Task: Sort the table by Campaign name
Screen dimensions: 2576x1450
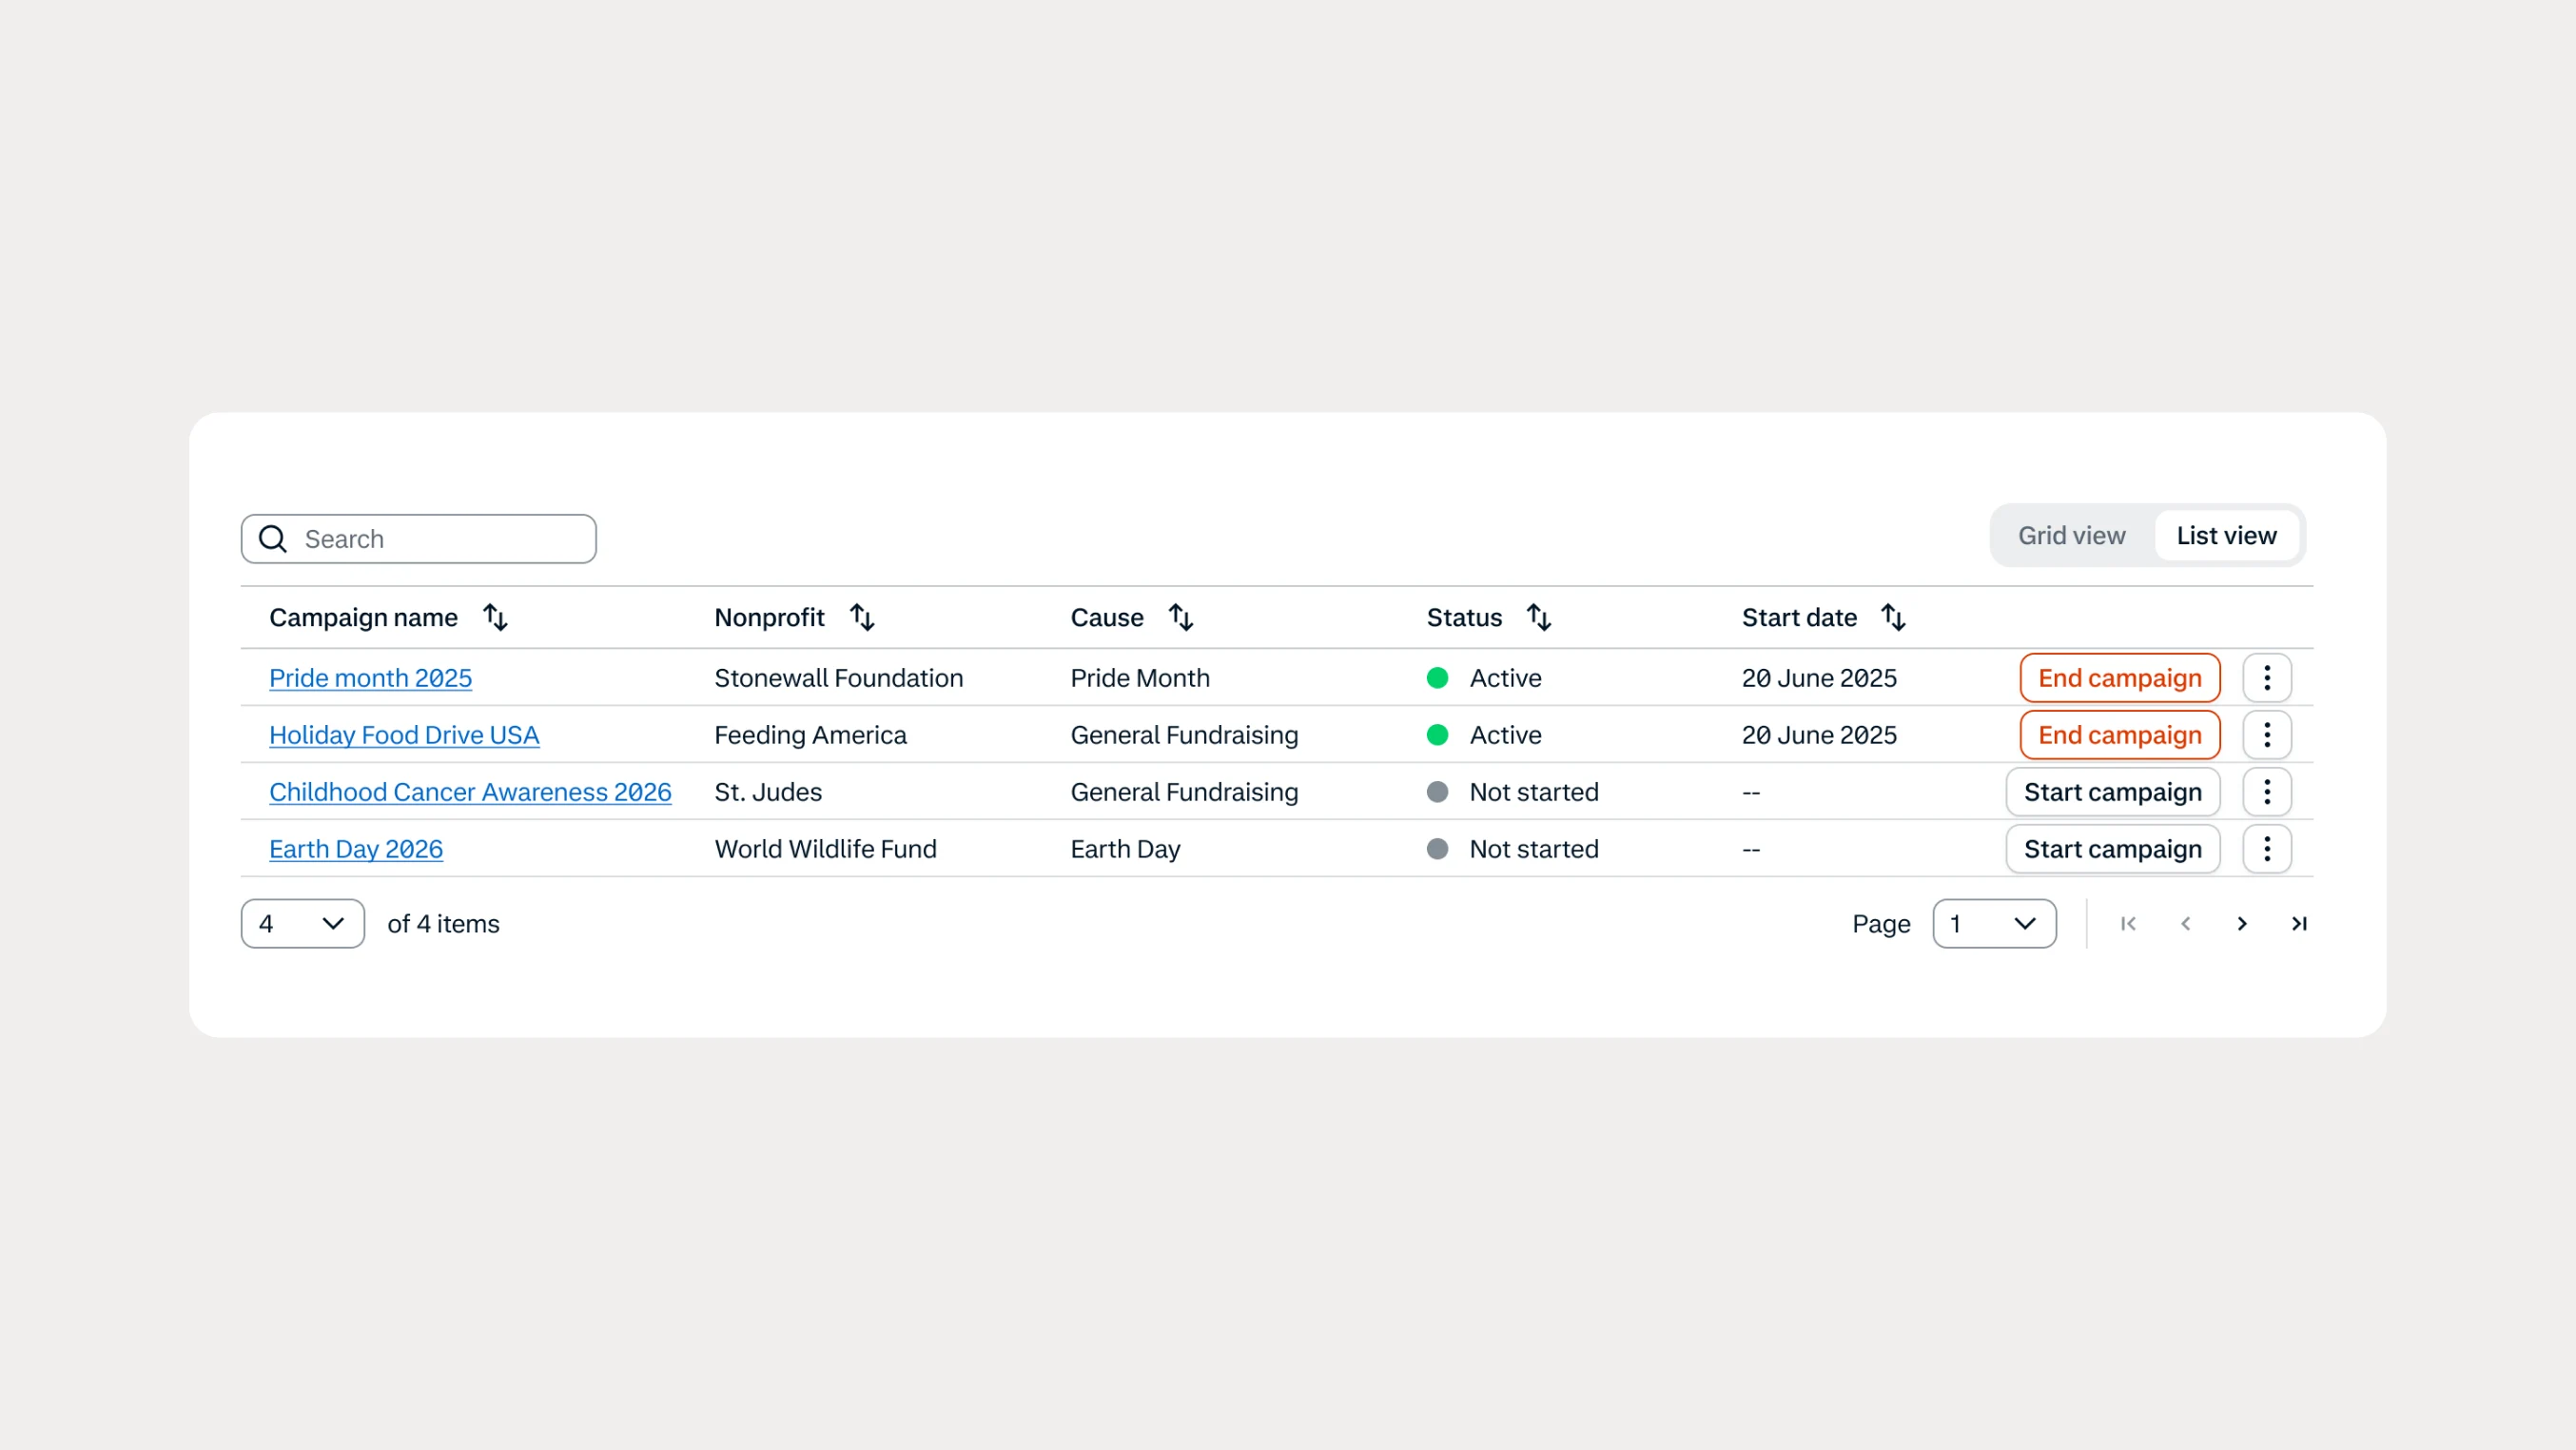Action: coord(497,617)
